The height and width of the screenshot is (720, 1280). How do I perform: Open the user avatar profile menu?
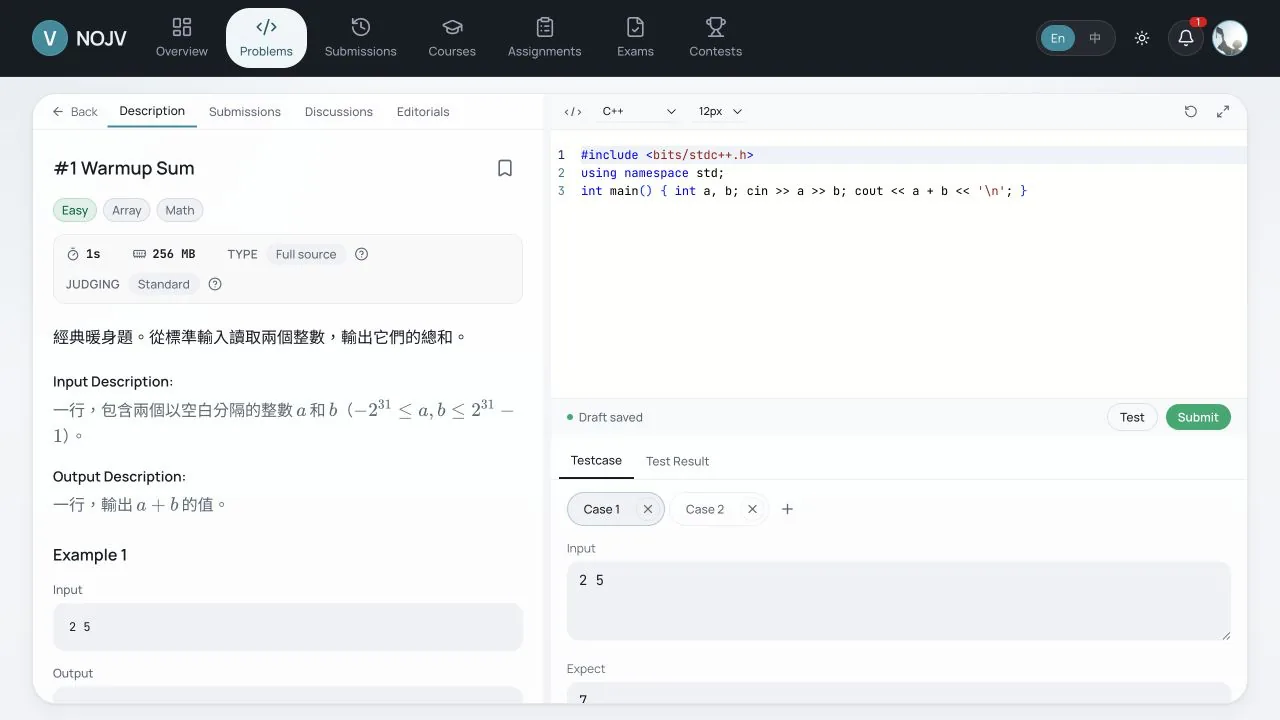click(x=1230, y=38)
